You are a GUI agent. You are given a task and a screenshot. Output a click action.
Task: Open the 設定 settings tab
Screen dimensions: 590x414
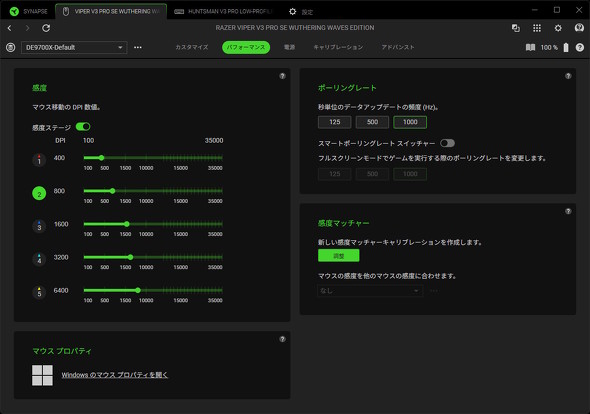click(x=301, y=12)
